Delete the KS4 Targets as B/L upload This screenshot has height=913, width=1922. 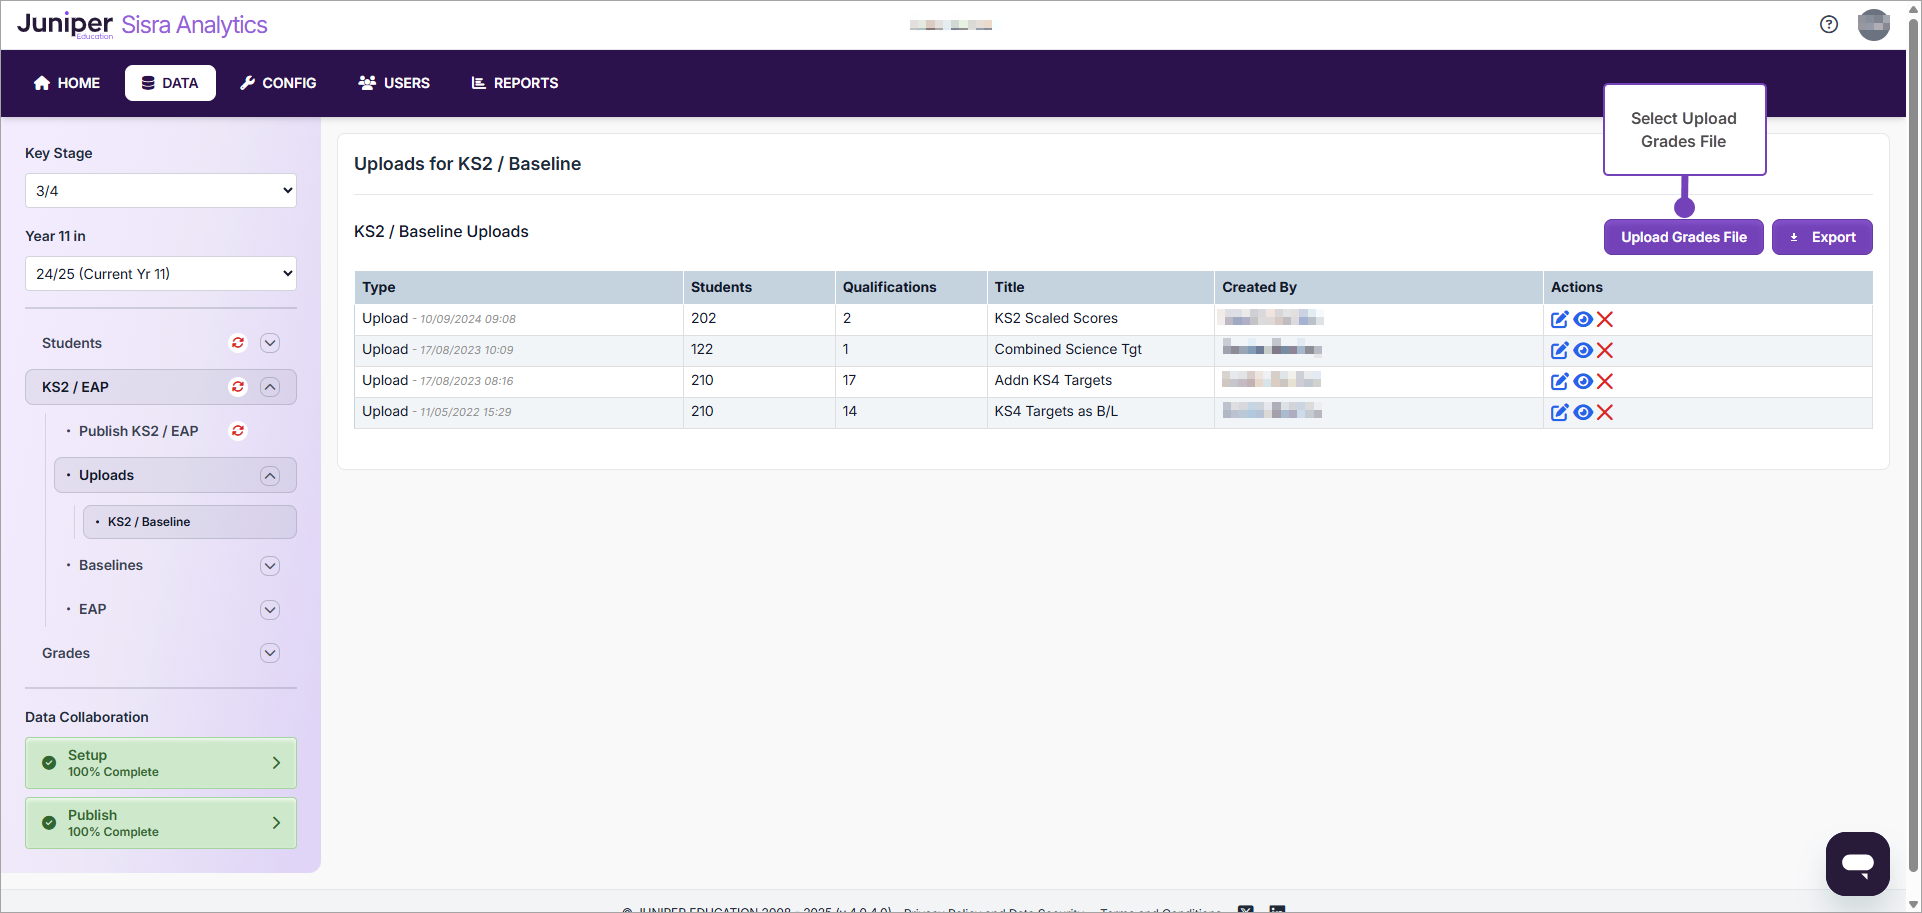pyautogui.click(x=1605, y=412)
